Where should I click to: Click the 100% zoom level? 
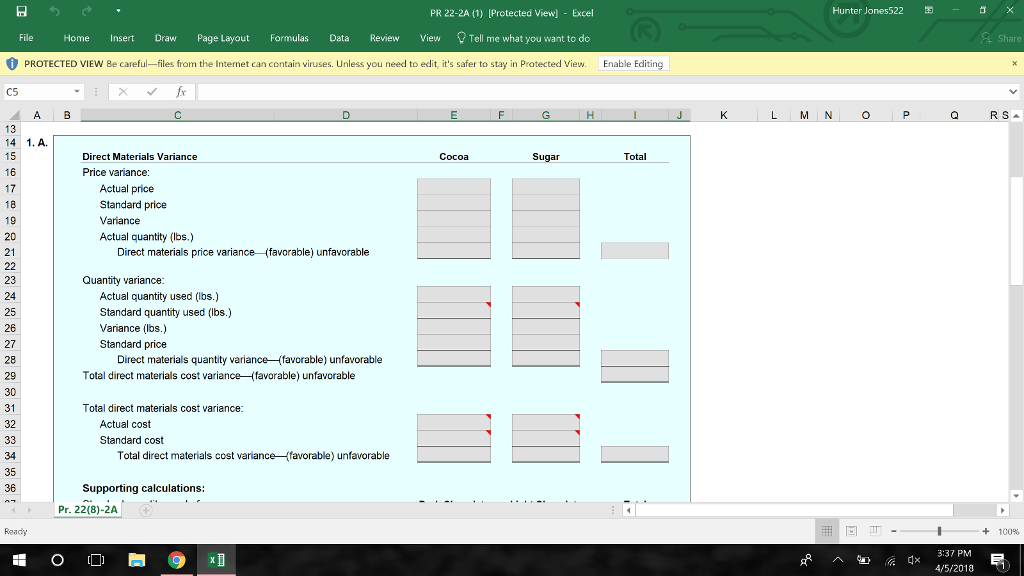pyautogui.click(x=1008, y=532)
